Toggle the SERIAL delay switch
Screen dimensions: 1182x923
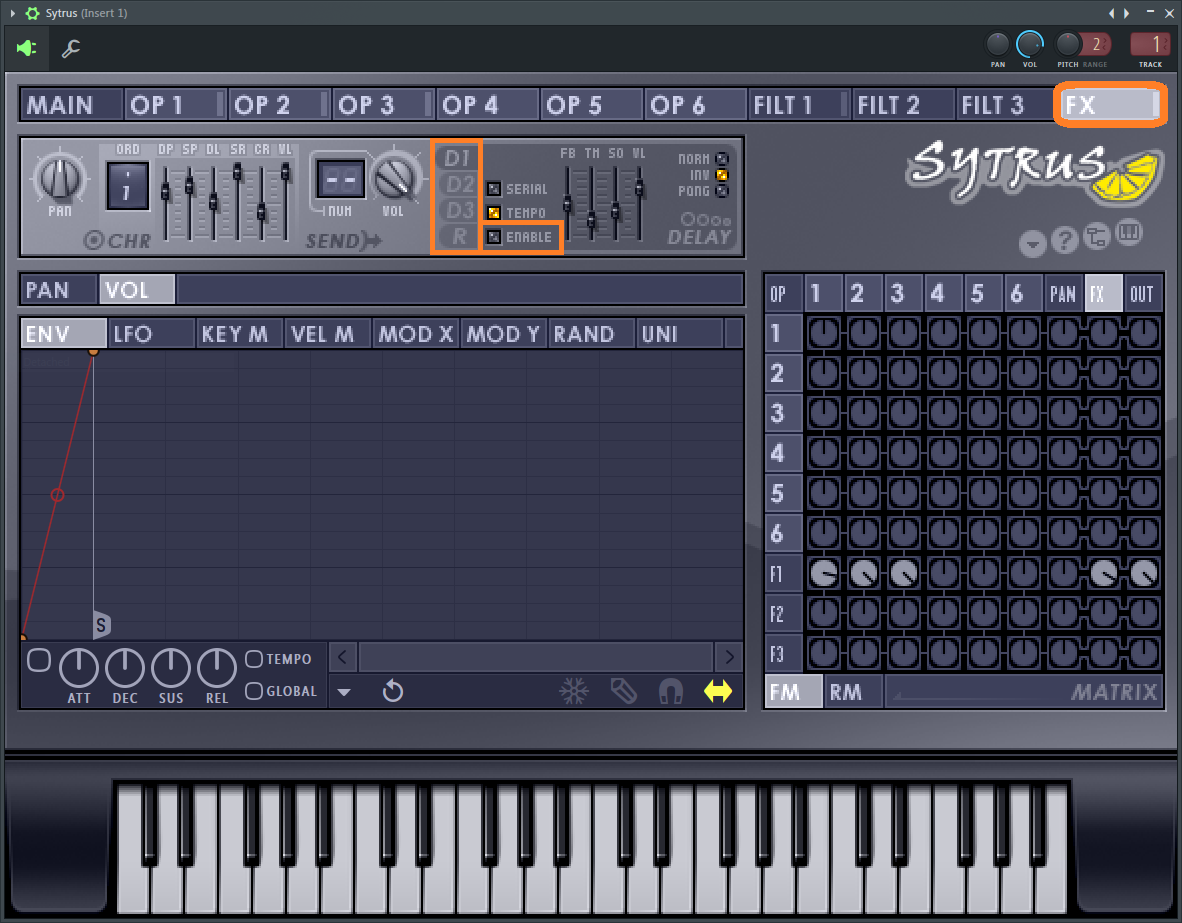pyautogui.click(x=494, y=189)
